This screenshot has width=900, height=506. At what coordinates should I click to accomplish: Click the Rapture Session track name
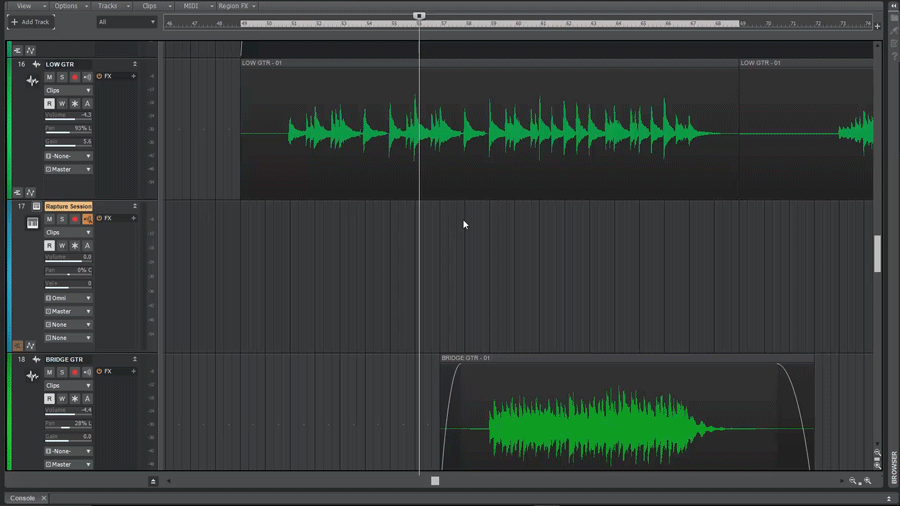tap(68, 206)
